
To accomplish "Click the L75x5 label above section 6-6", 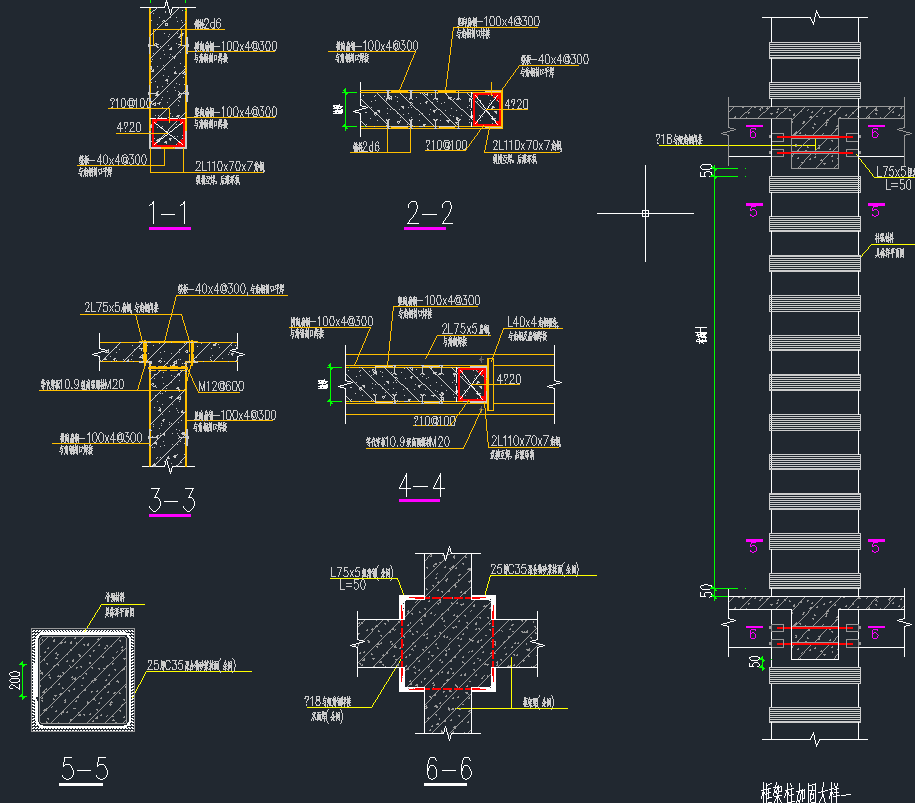I will [x=353, y=573].
